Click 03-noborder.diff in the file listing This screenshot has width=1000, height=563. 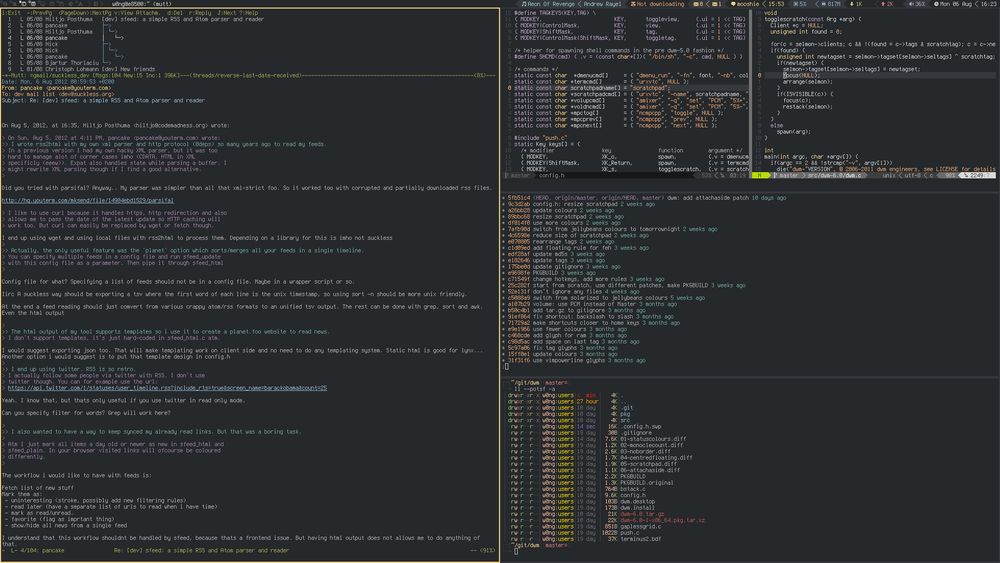click(645, 451)
